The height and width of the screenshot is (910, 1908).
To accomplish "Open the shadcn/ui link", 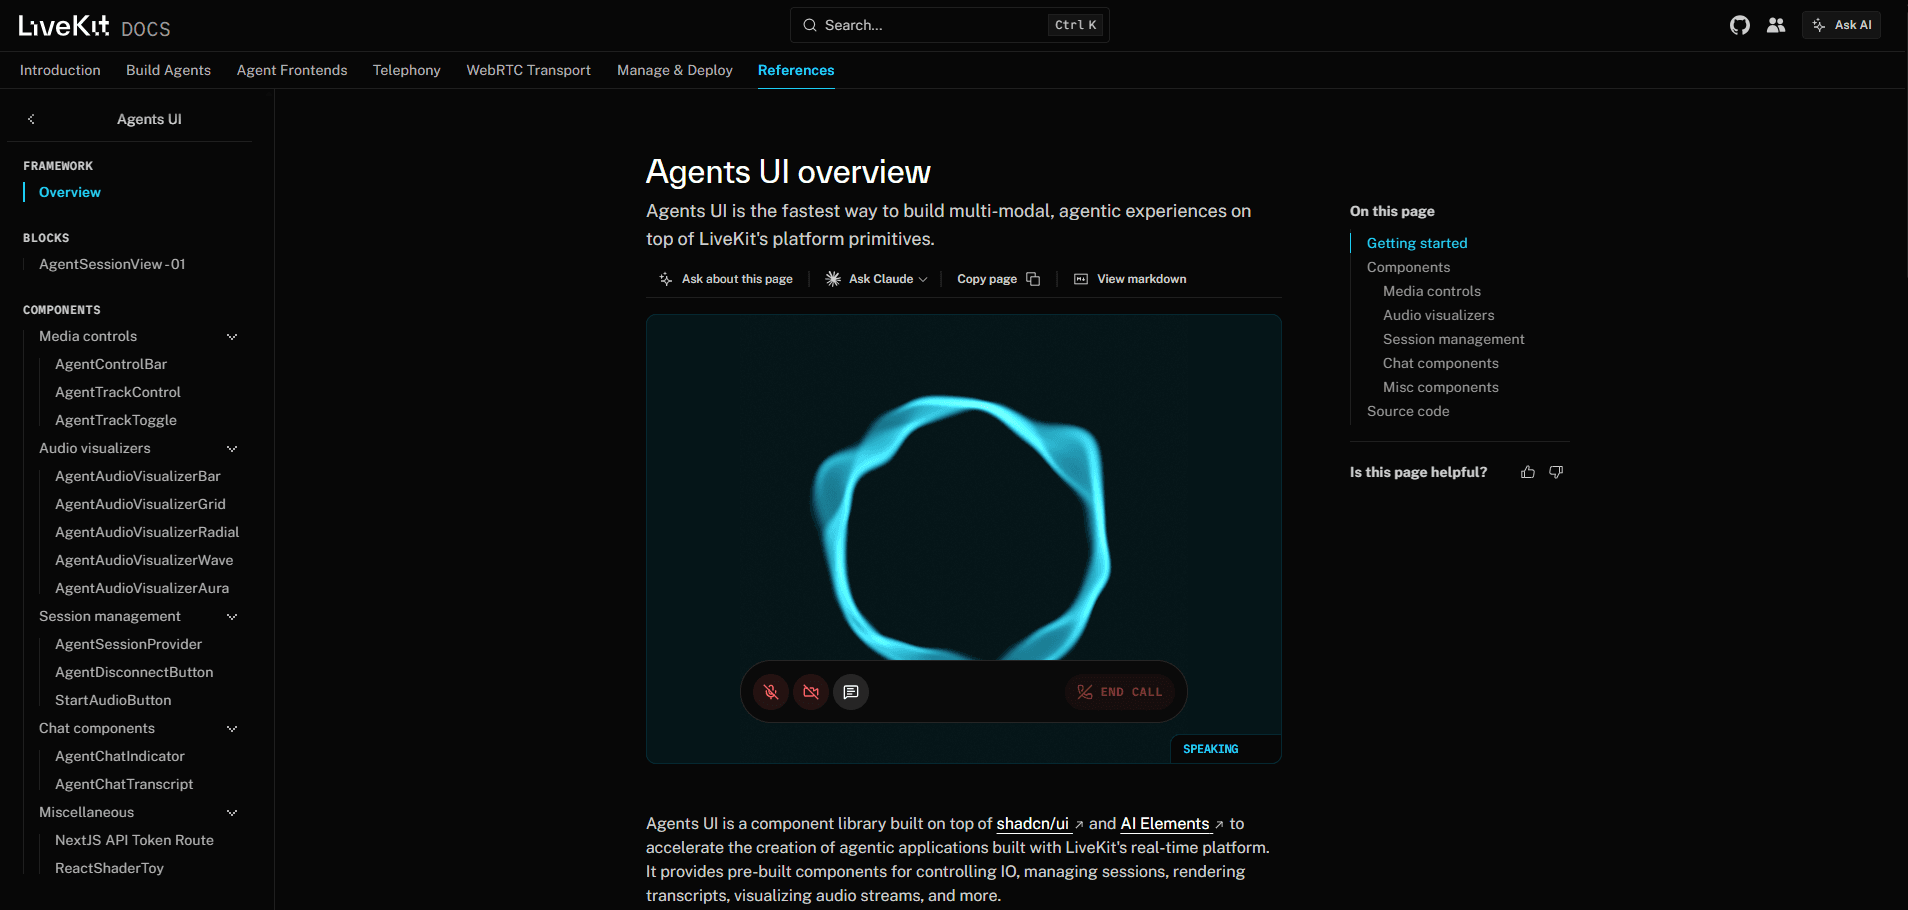I will pos(1033,824).
